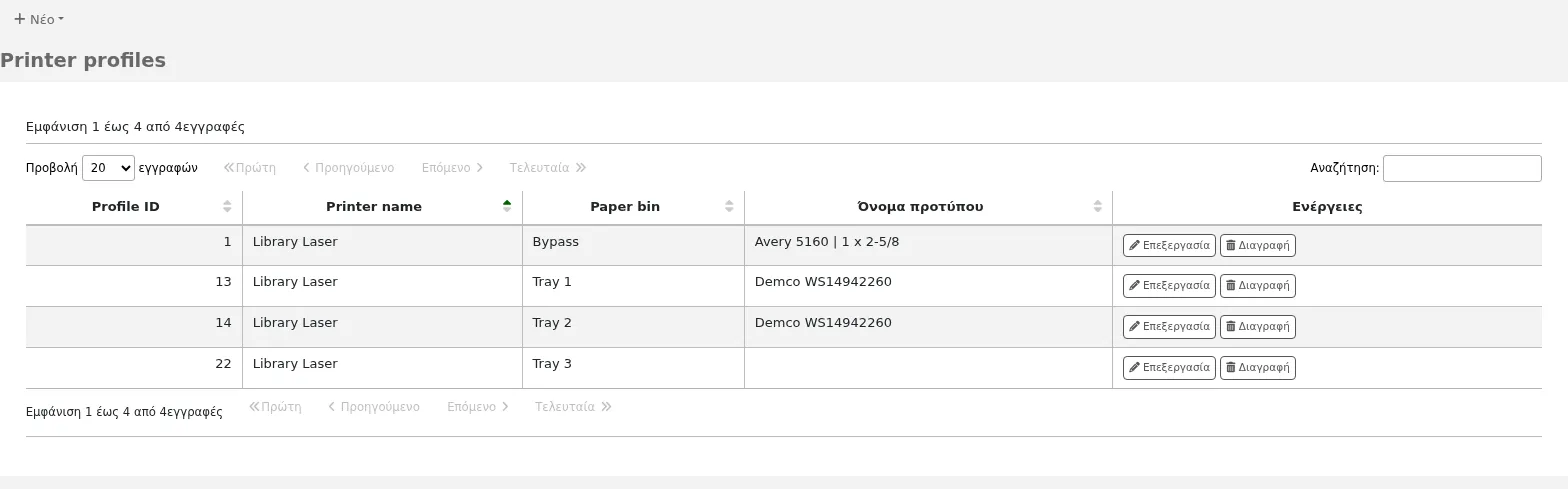Go to Πρώτη page in bottom pagination

[275, 407]
